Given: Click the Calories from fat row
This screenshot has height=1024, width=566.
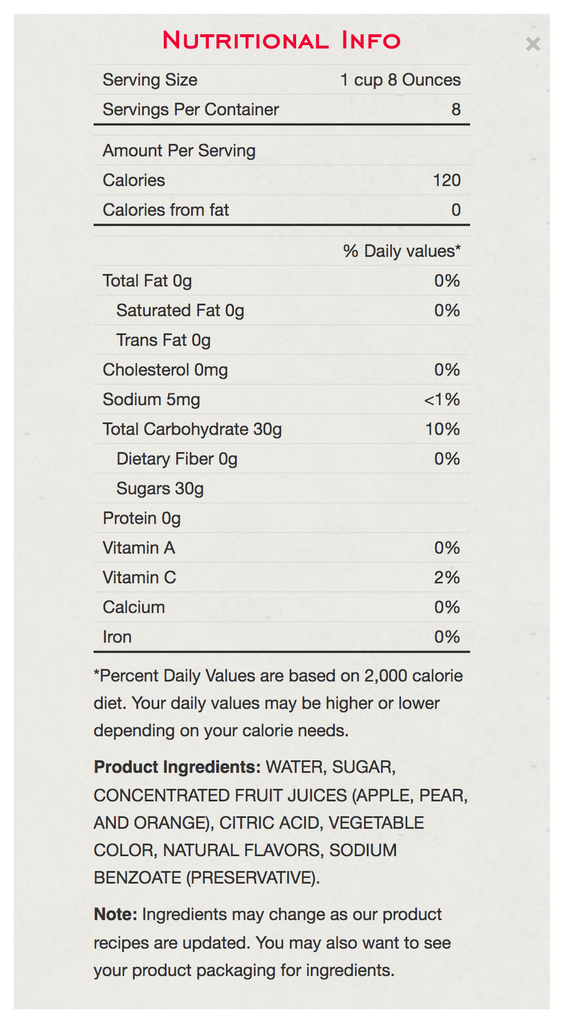Looking at the screenshot, I should point(281,210).
